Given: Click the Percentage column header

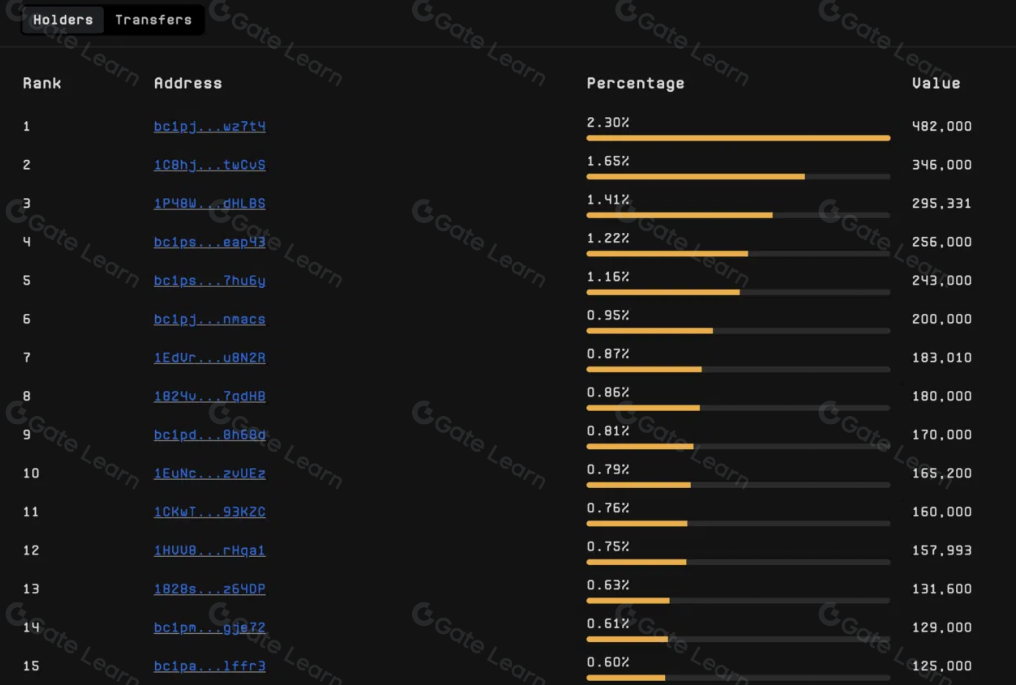Looking at the screenshot, I should pos(635,84).
